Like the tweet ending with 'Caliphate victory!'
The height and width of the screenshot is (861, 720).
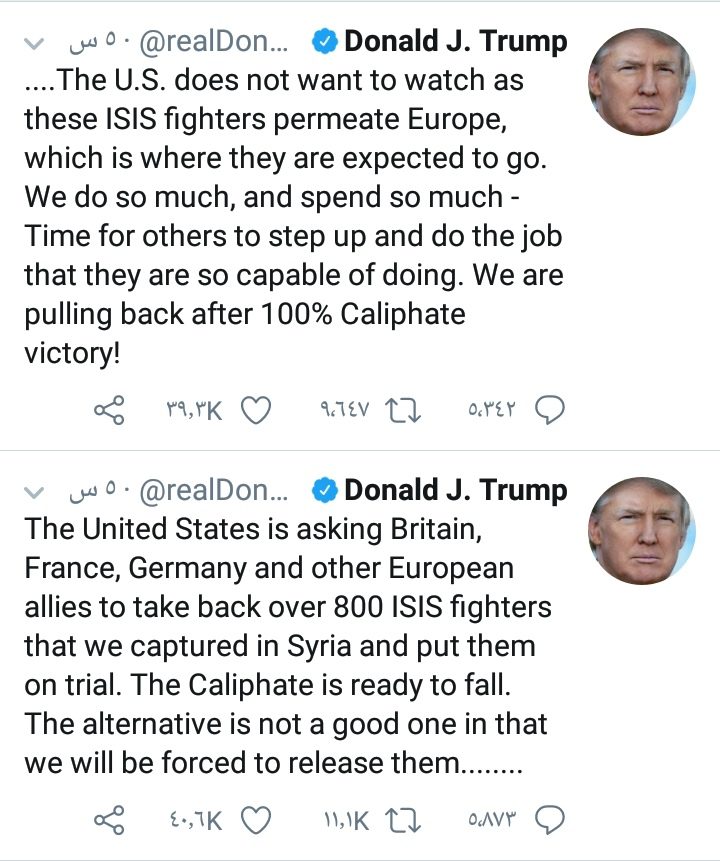click(258, 411)
